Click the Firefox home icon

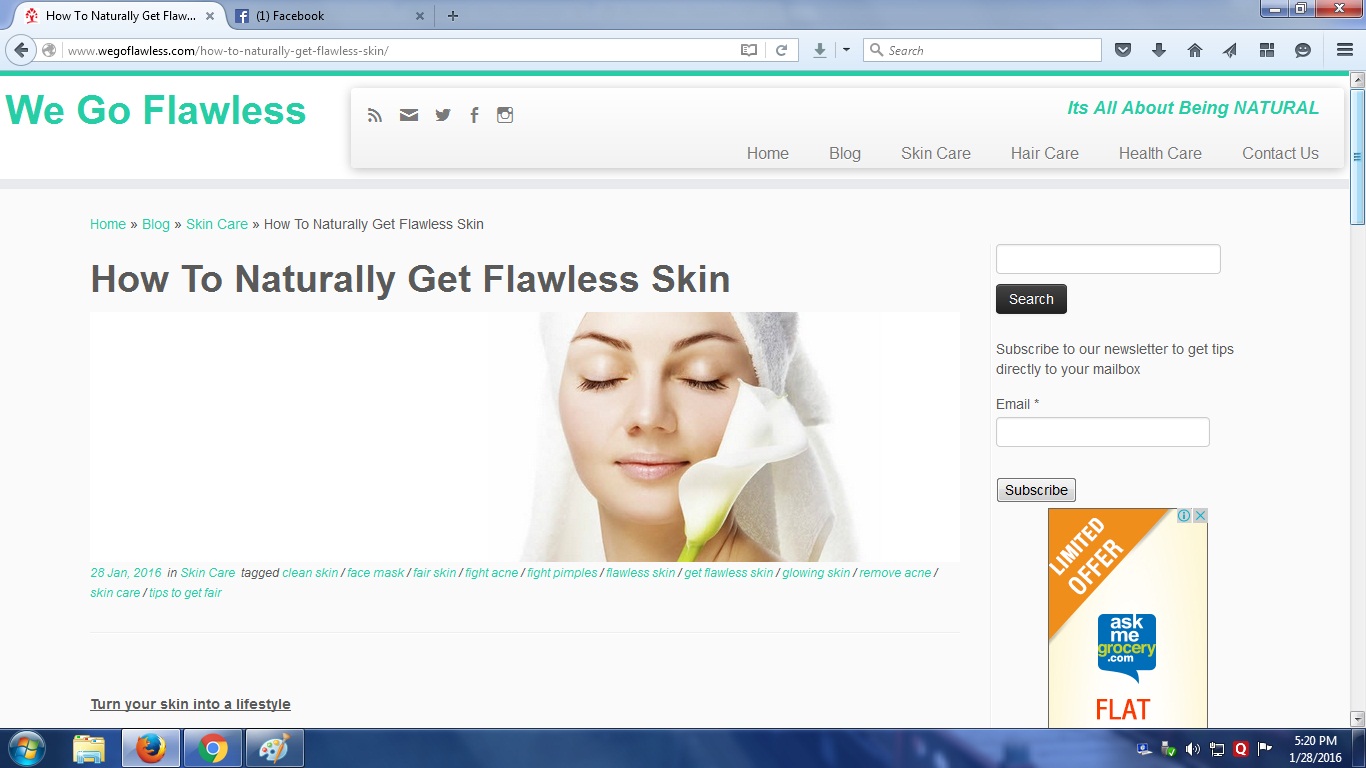click(1195, 50)
